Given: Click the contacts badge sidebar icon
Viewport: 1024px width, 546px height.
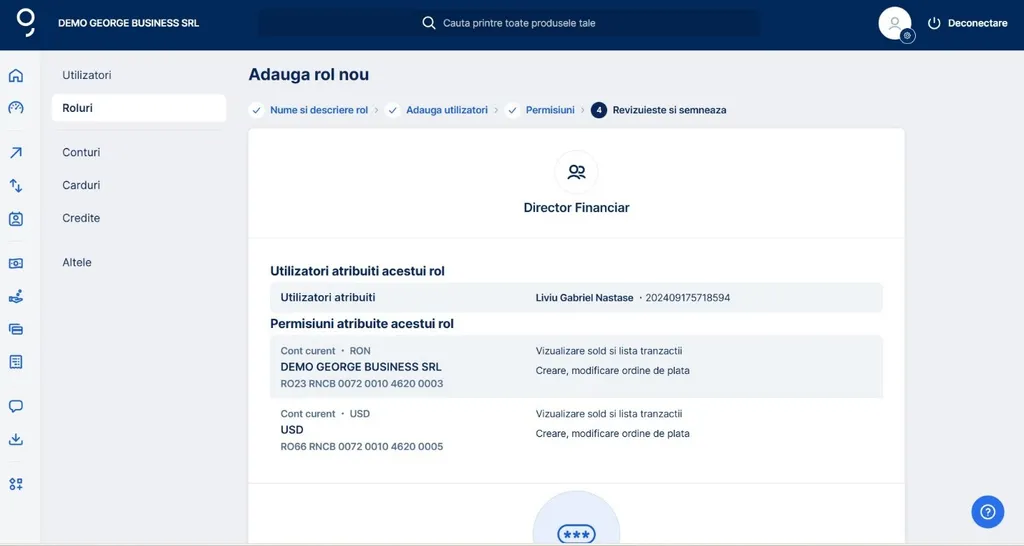Looking at the screenshot, I should click(16, 218).
